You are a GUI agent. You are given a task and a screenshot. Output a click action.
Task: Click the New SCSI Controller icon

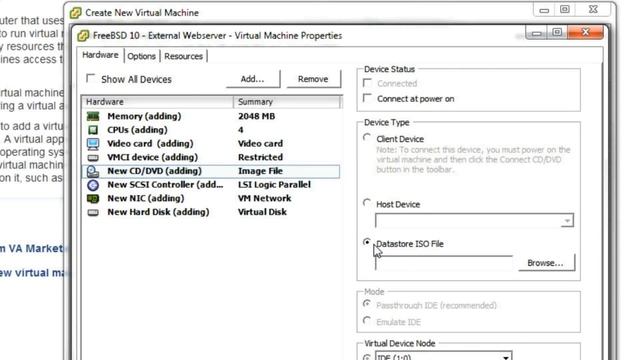(93, 185)
